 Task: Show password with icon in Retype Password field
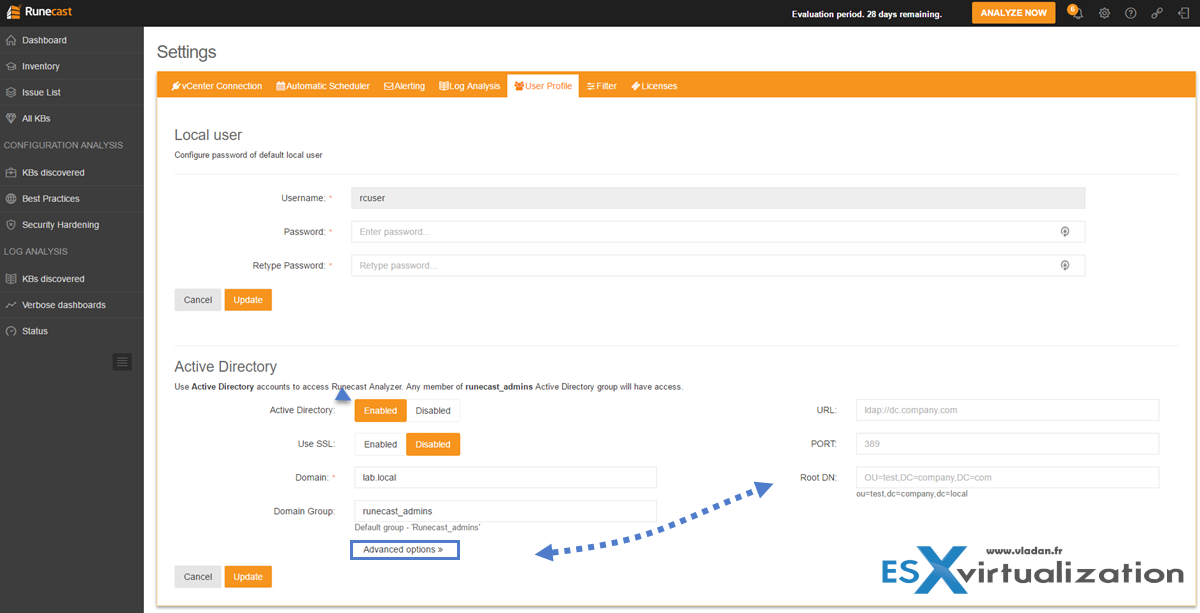pos(1065,265)
